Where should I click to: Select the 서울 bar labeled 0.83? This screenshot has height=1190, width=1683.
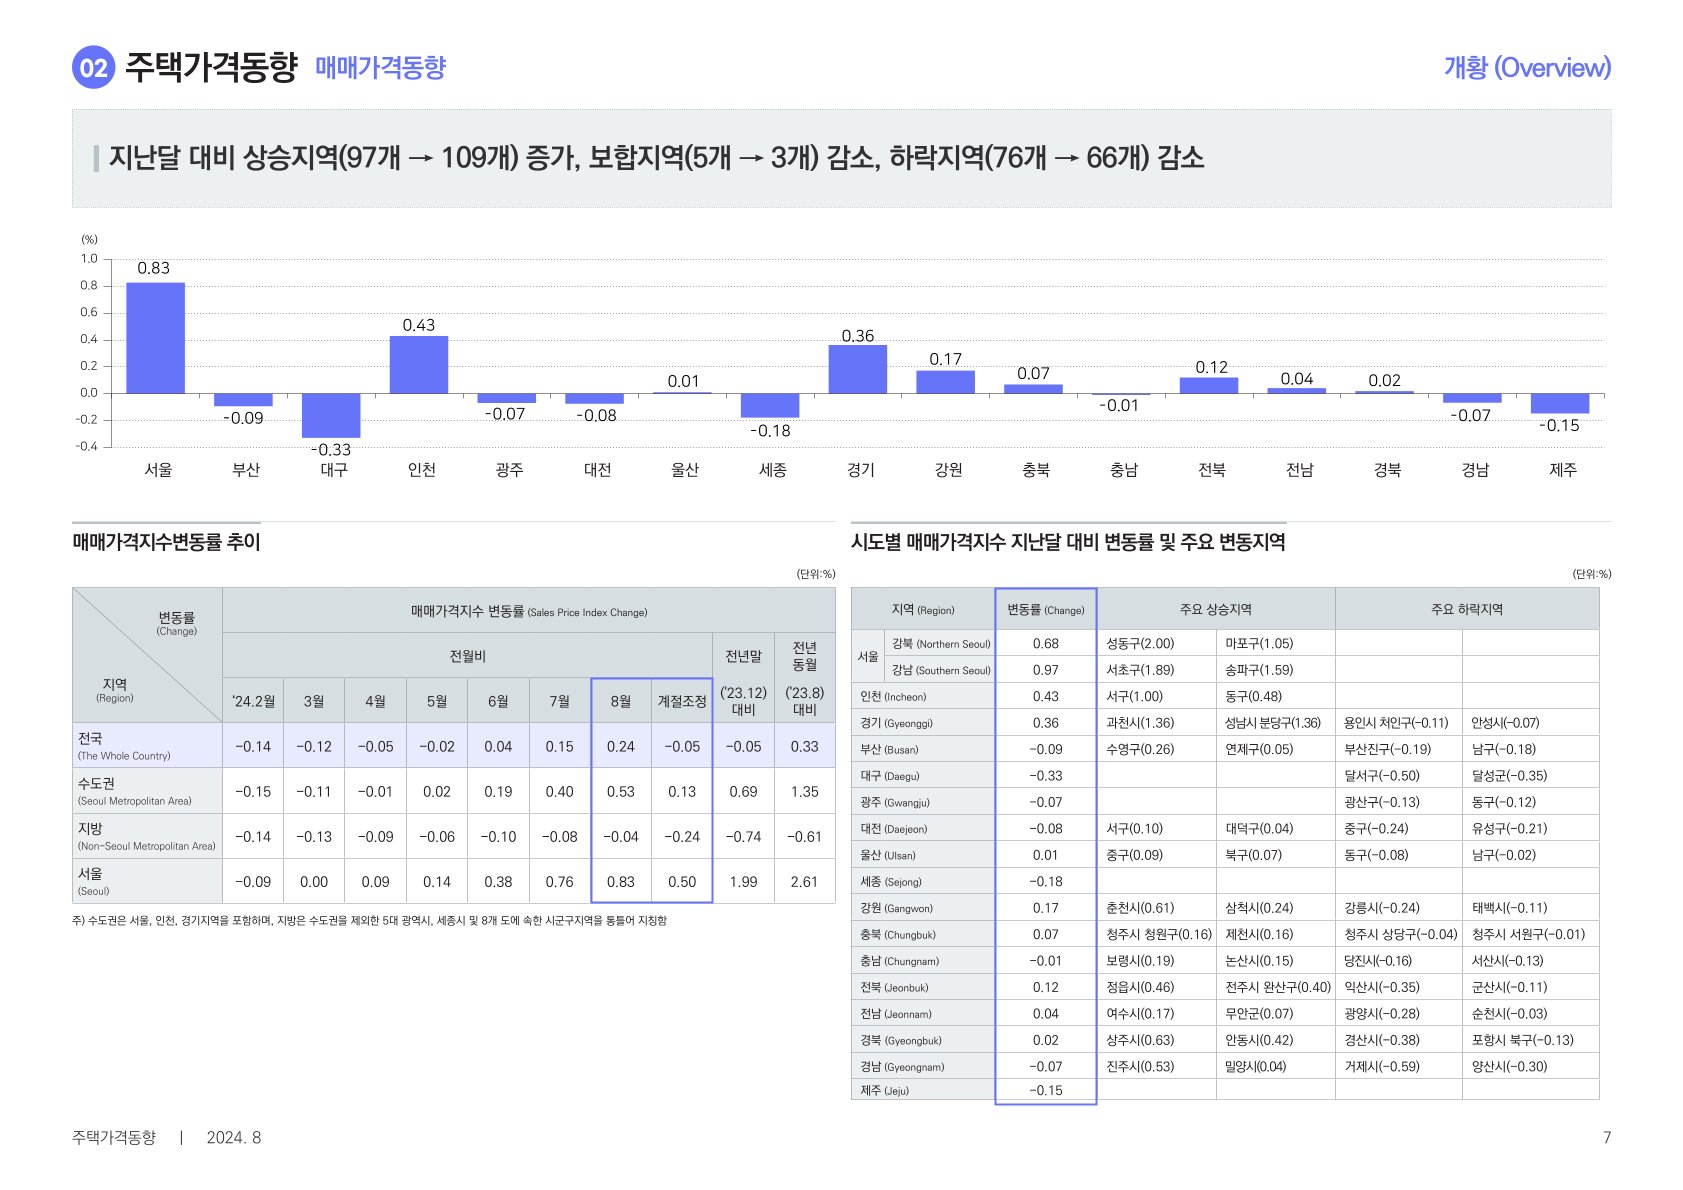click(x=155, y=338)
